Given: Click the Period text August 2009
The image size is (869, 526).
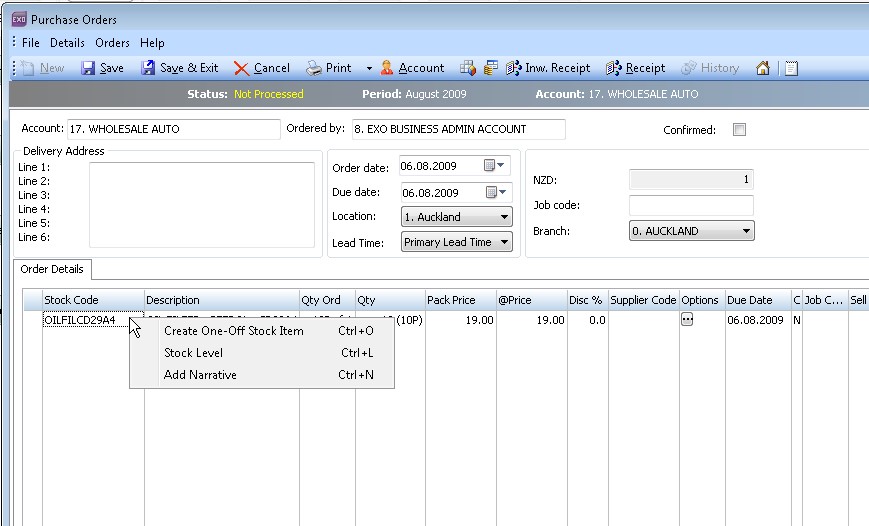Looking at the screenshot, I should (436, 94).
